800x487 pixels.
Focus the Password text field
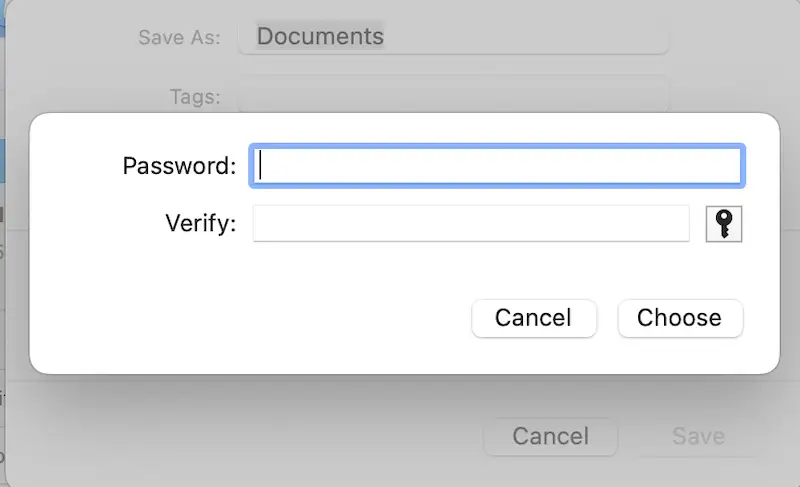coord(496,166)
